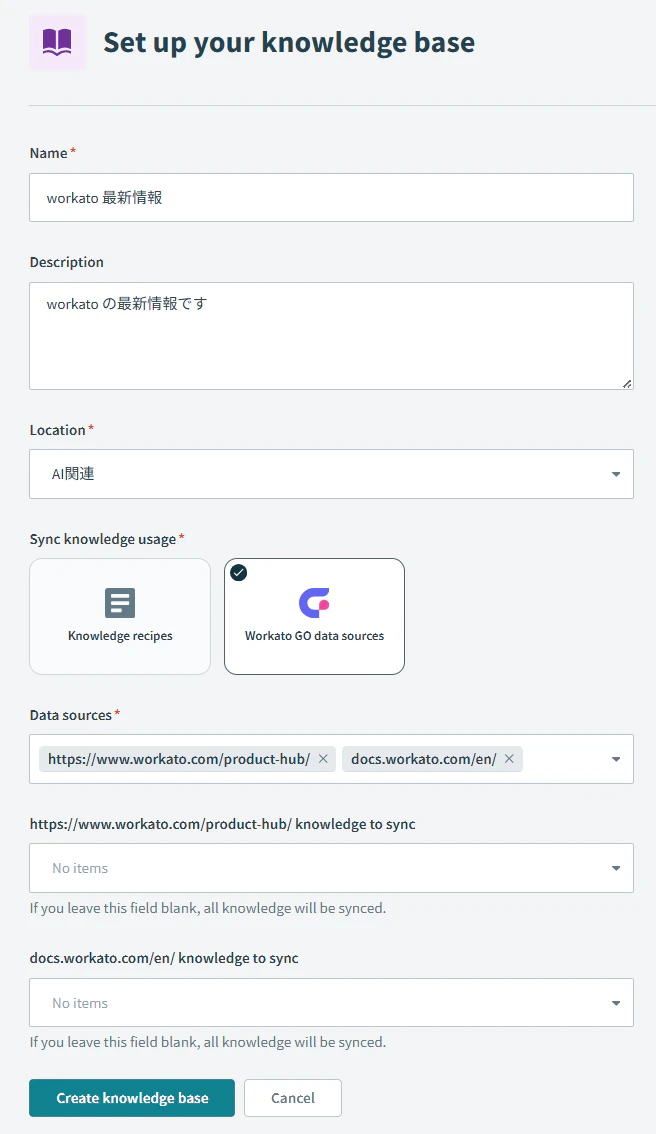Click the Description box resize handle
Screen dimensions: 656x1134
point(627,383)
